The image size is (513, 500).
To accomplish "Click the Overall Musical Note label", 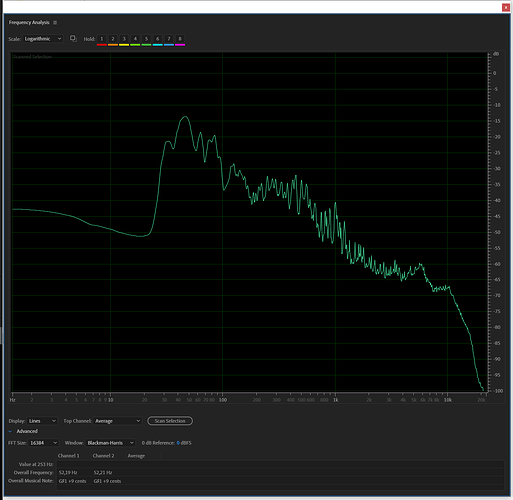I will 31,481.
